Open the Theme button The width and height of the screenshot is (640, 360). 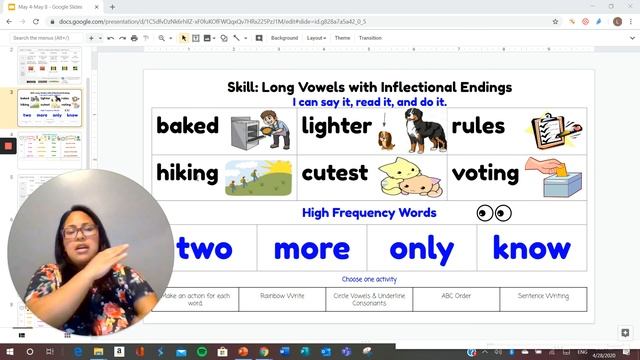coord(342,38)
